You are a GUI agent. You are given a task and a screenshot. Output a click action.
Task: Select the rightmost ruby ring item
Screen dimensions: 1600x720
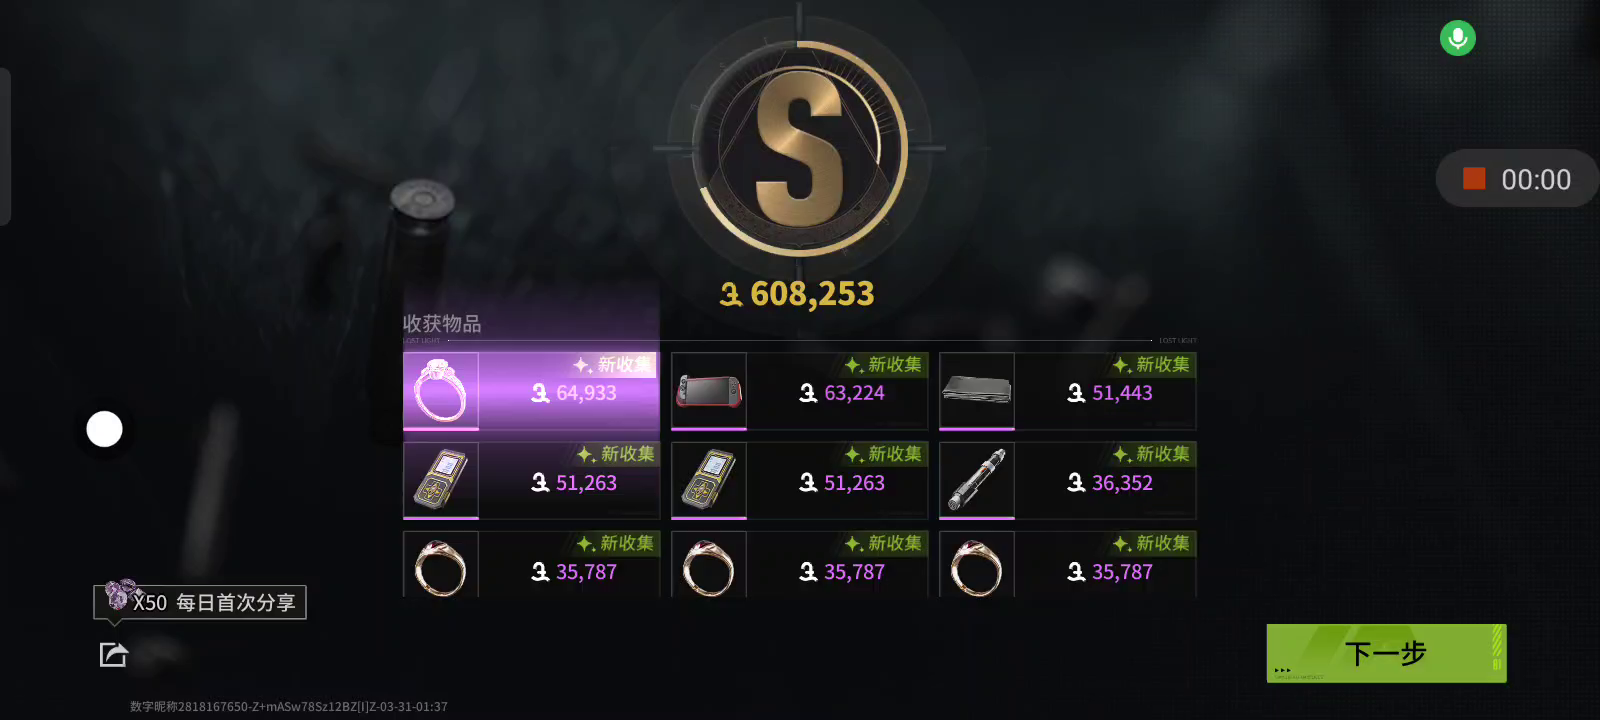1067,565
